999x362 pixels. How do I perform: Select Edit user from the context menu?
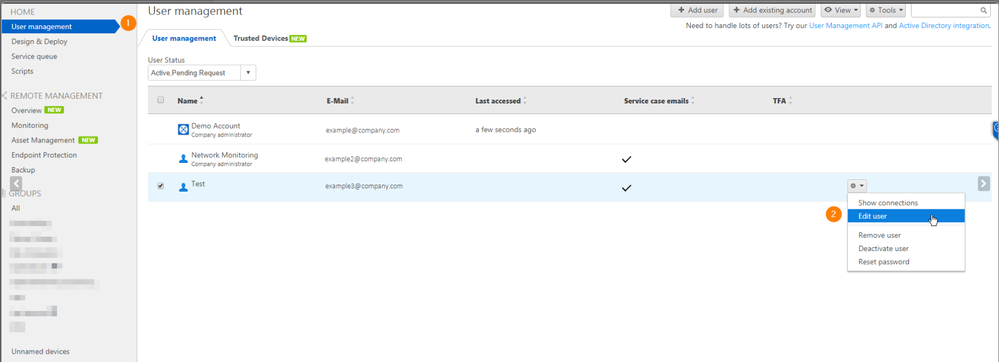(x=905, y=216)
